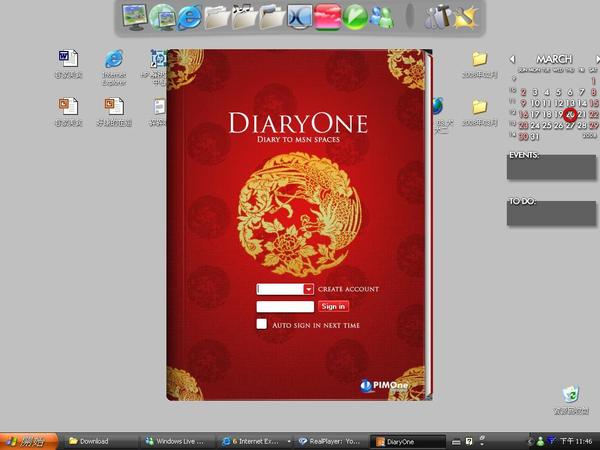Select the DiaryOne taskbar button

[408, 441]
